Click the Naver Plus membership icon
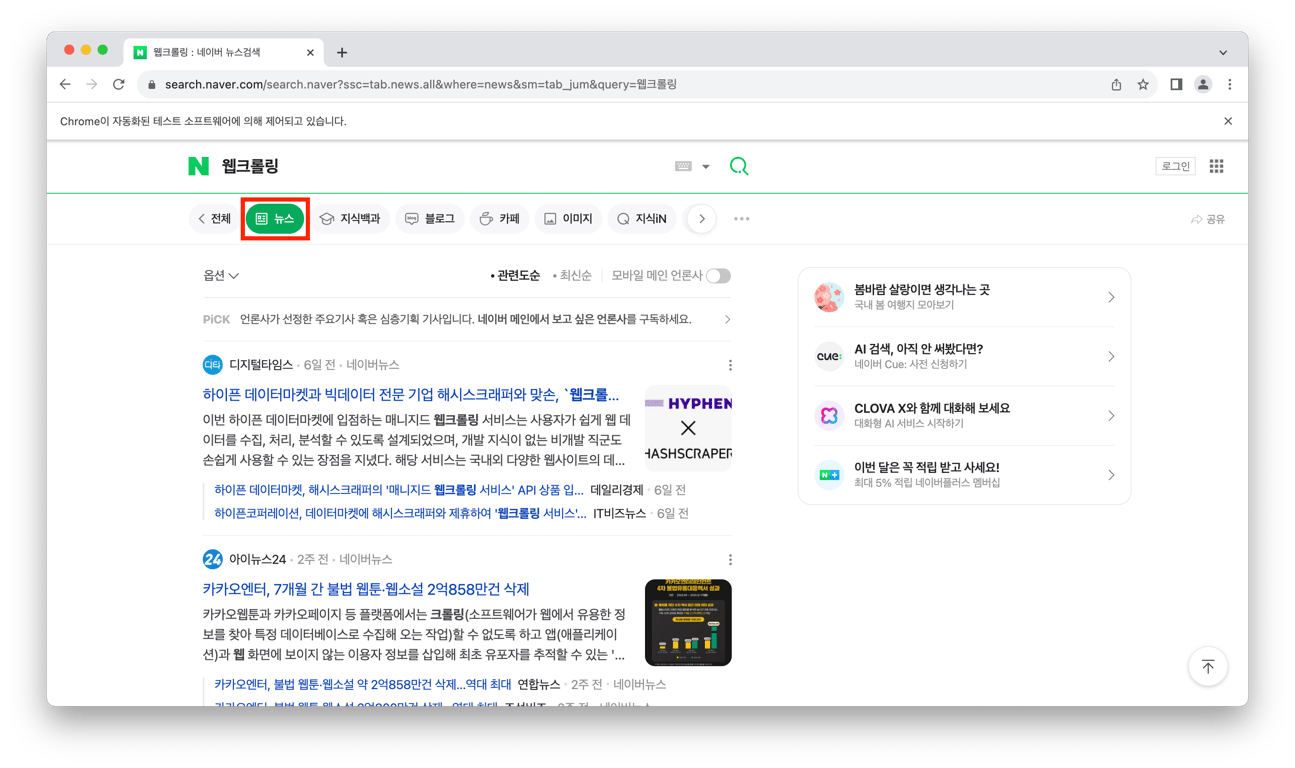The image size is (1295, 768). pyautogui.click(x=829, y=475)
